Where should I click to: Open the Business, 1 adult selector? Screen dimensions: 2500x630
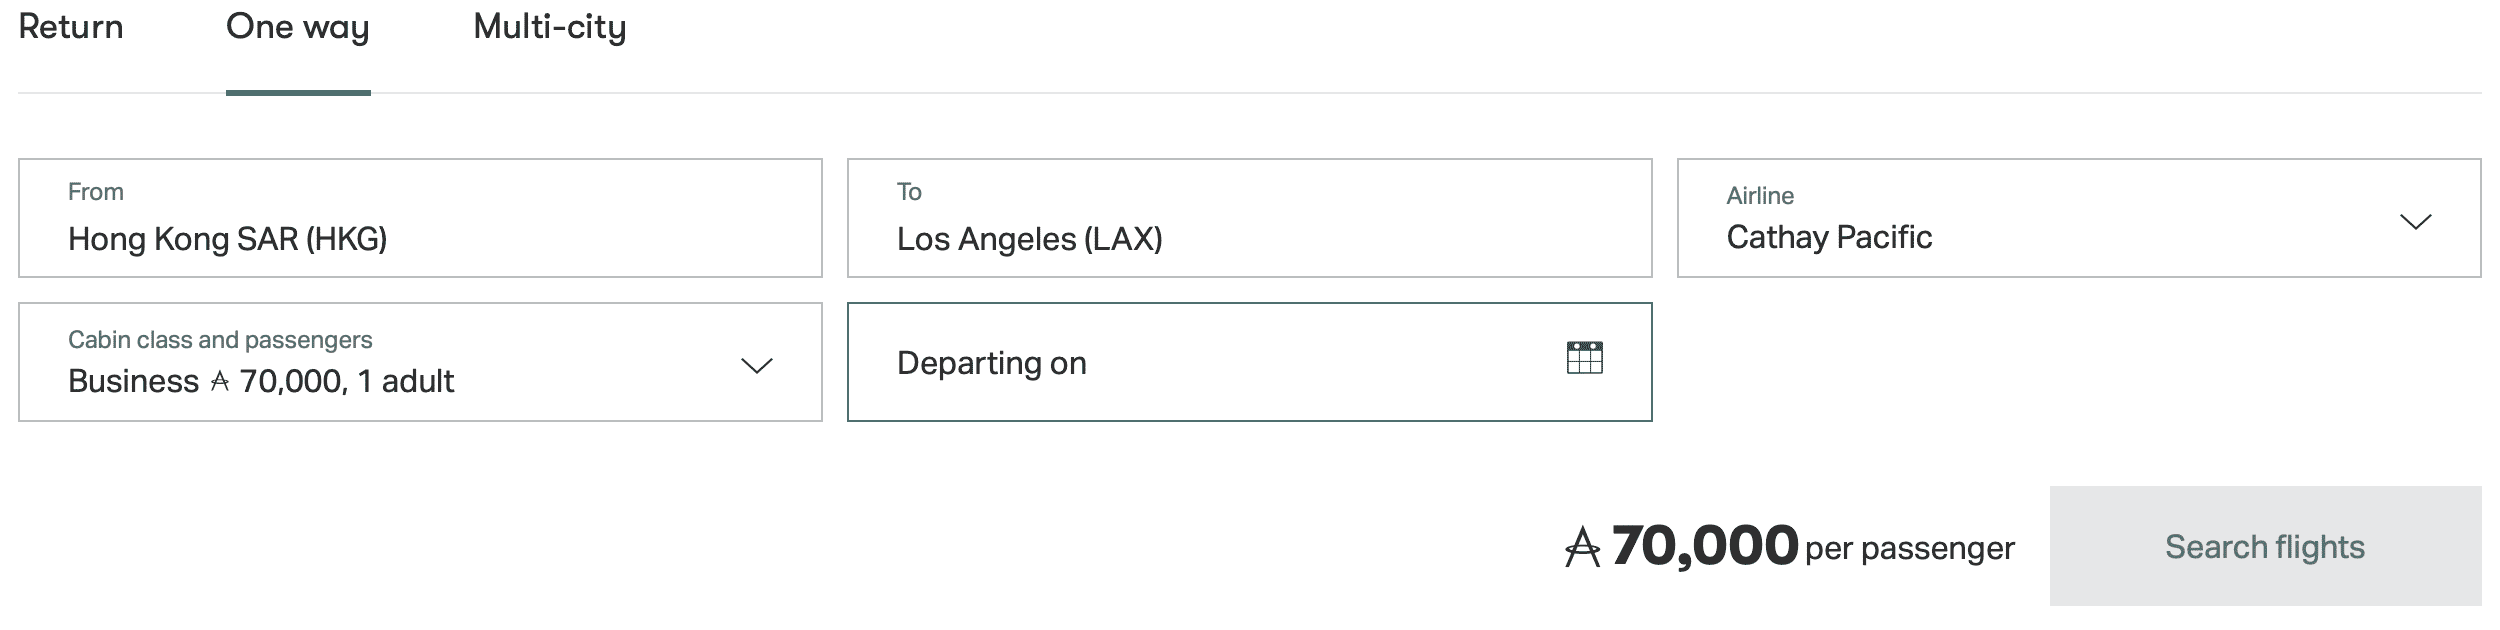[x=261, y=381]
